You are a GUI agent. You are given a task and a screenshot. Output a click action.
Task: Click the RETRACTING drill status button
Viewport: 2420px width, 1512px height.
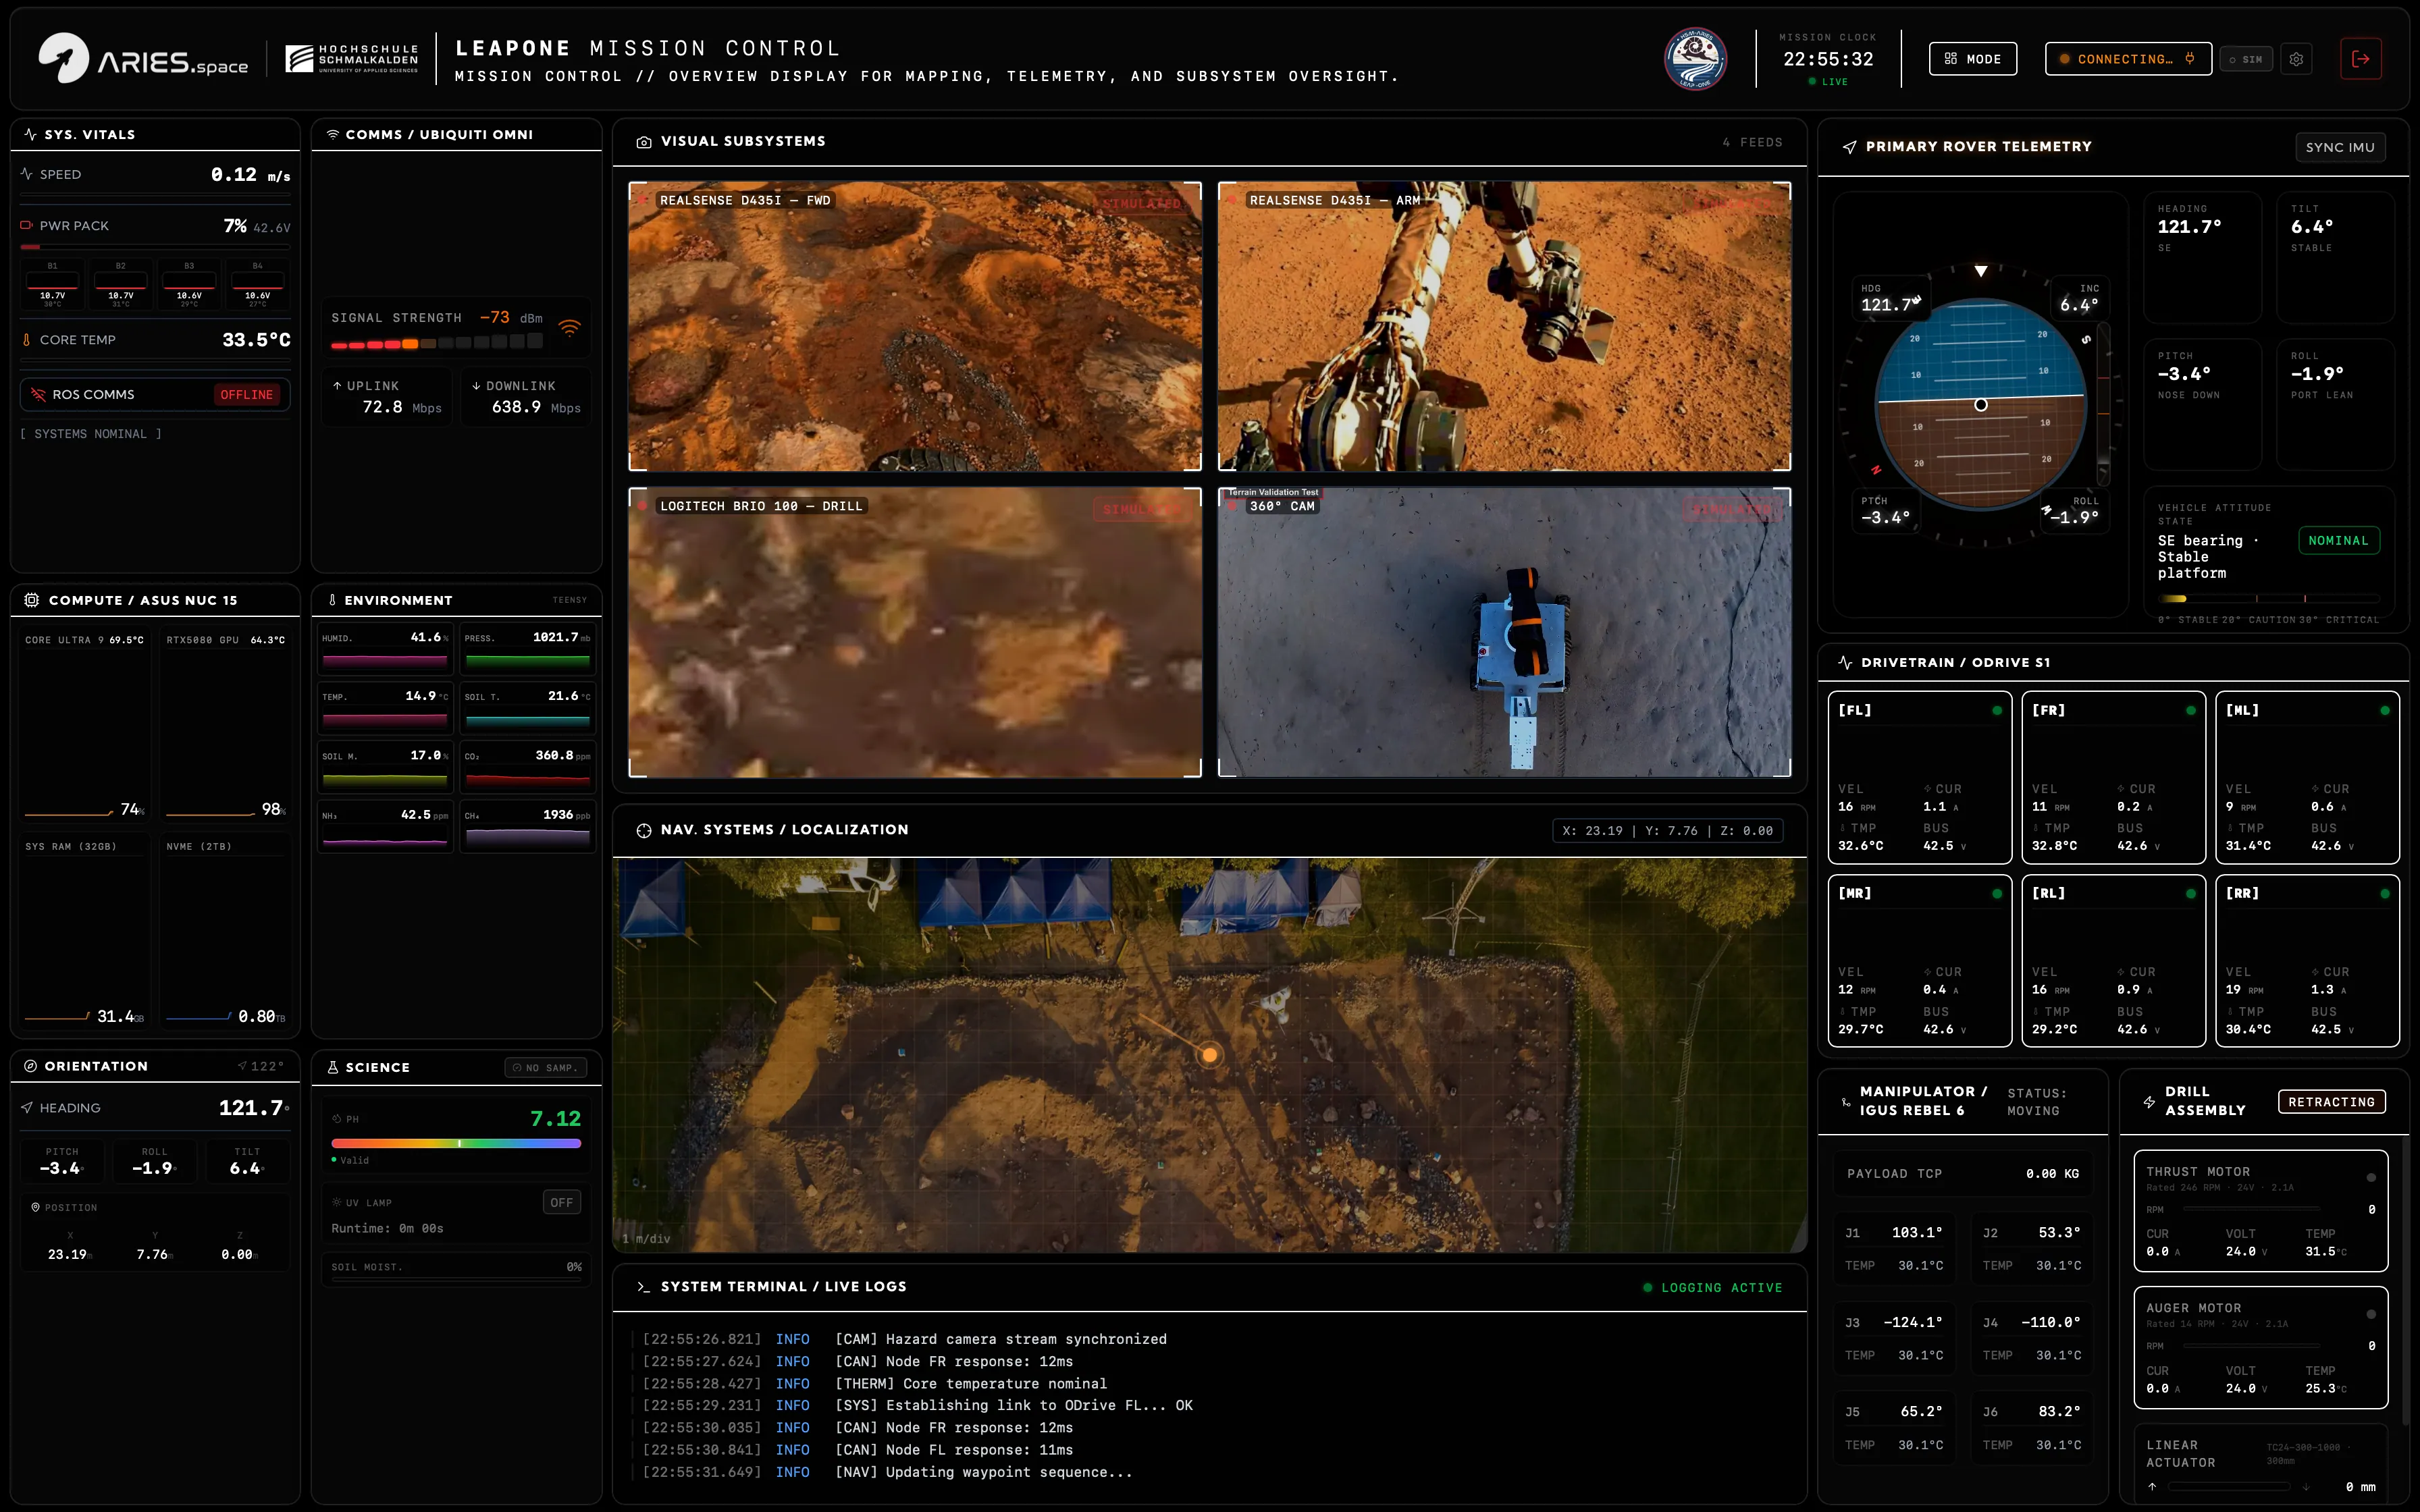(2331, 1102)
